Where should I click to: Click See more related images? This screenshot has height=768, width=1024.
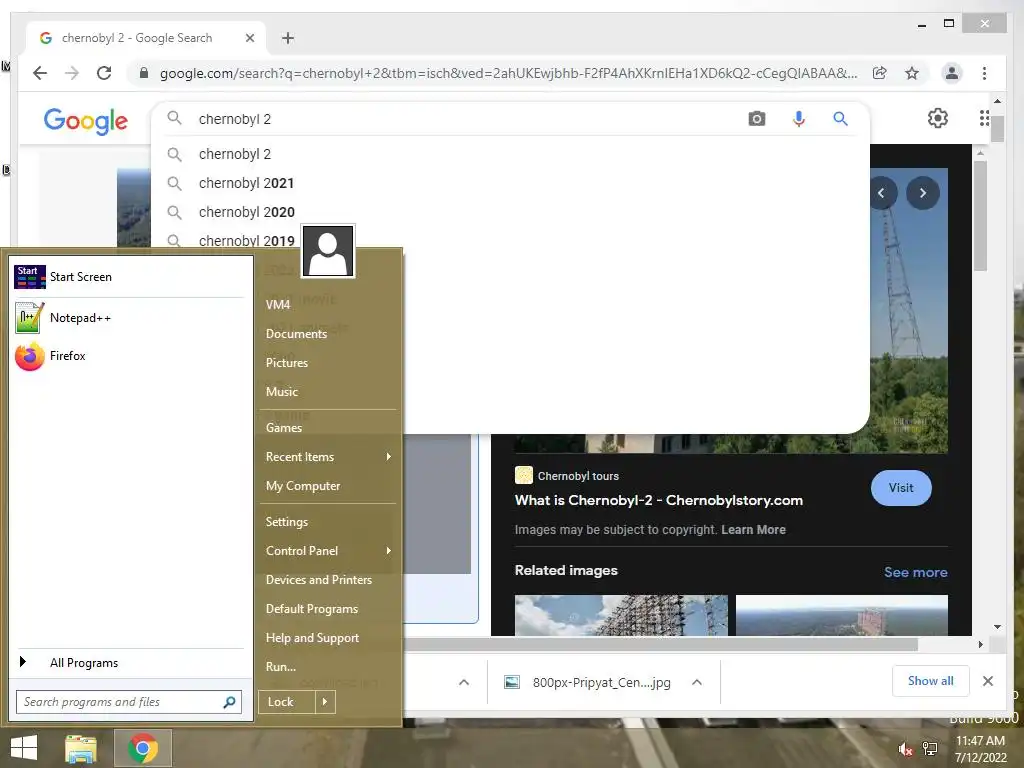point(916,572)
